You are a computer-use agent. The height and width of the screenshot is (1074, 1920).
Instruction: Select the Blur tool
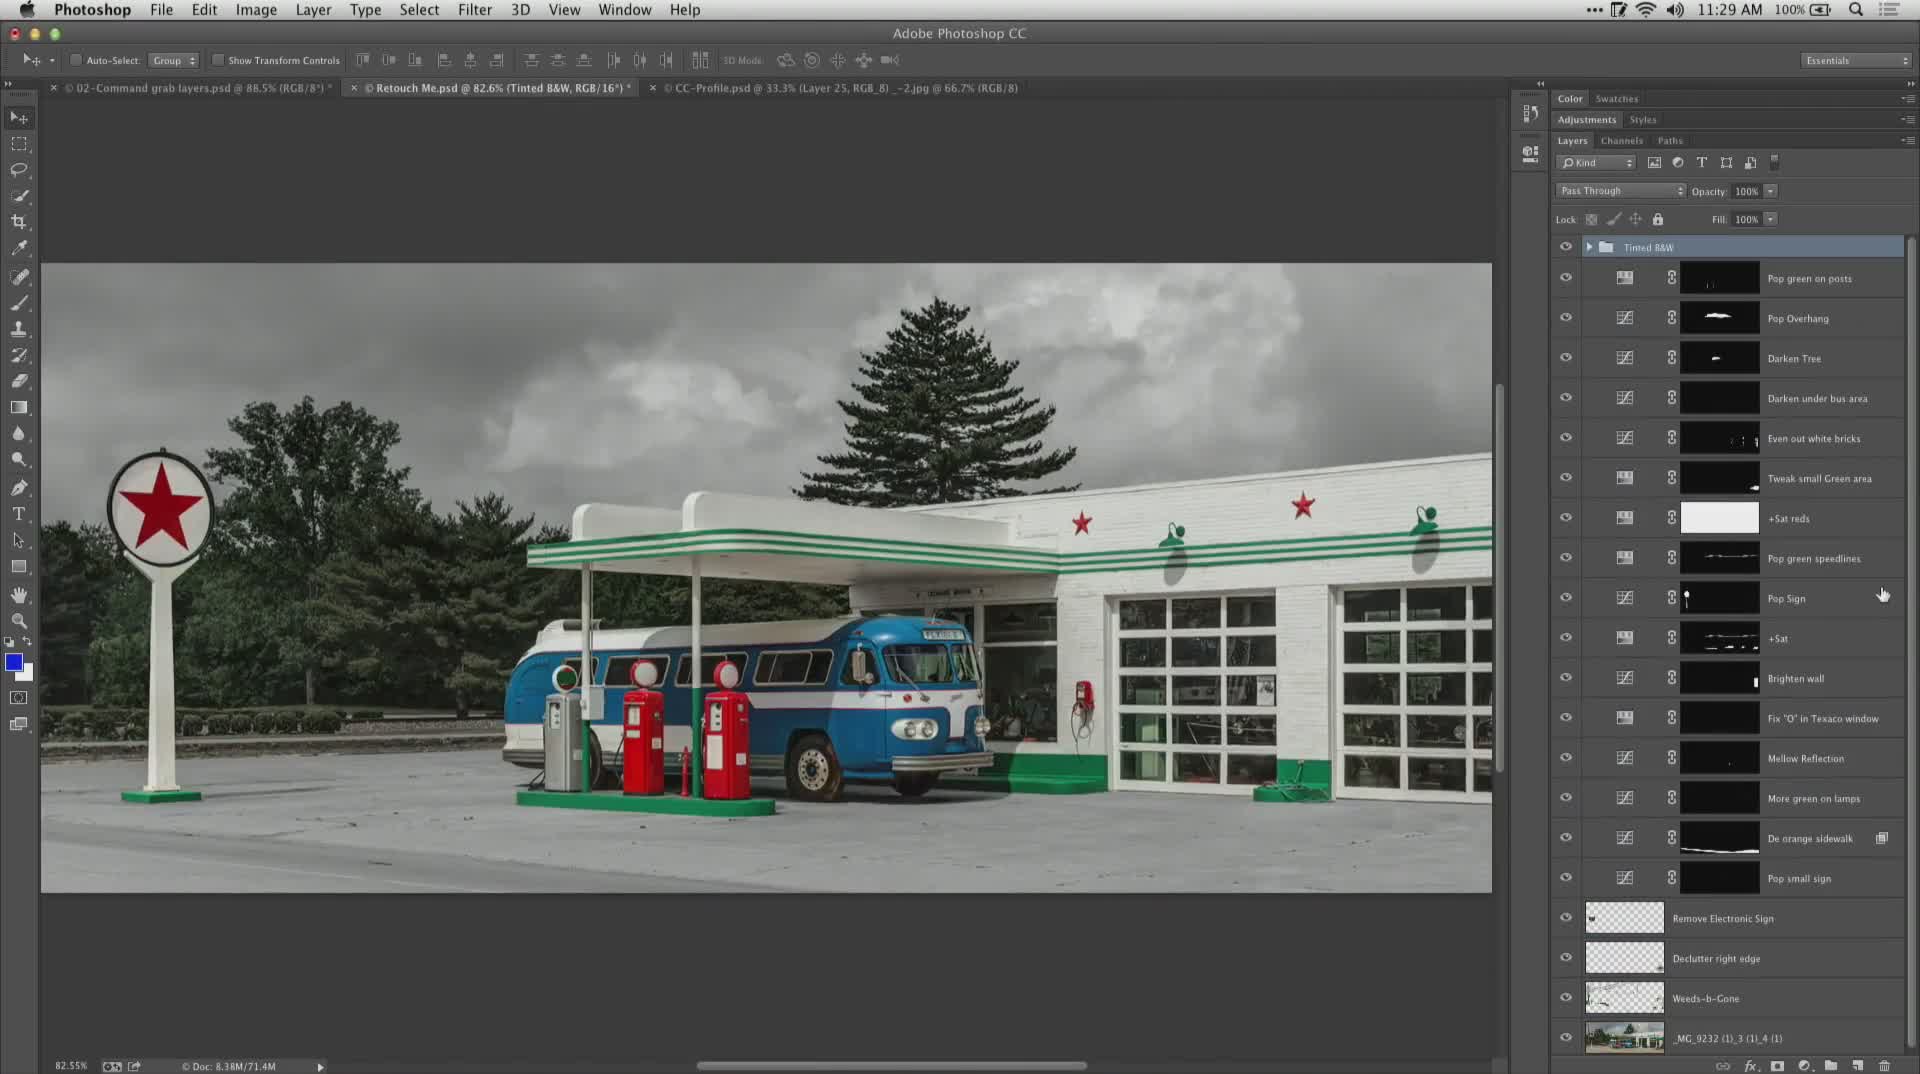(x=19, y=433)
